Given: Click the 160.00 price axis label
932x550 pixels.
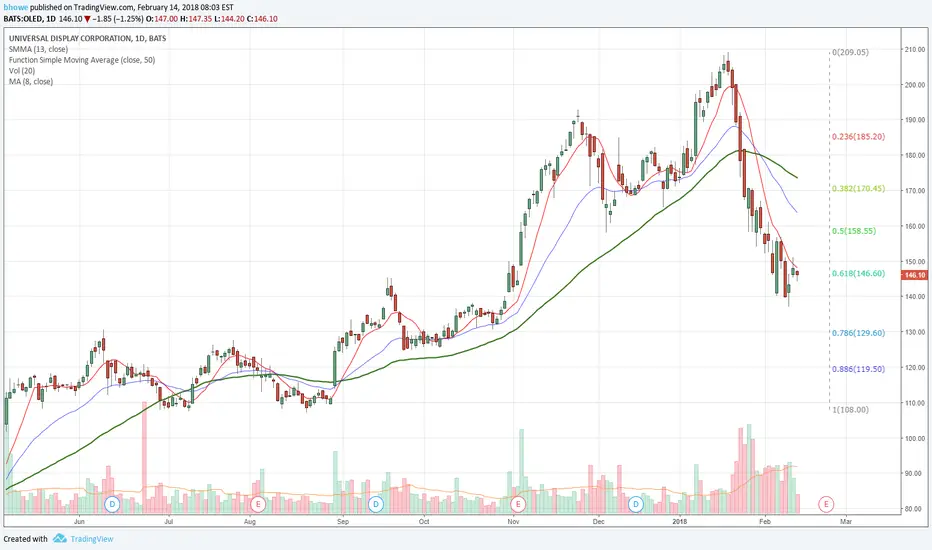Looking at the screenshot, I should point(915,227).
